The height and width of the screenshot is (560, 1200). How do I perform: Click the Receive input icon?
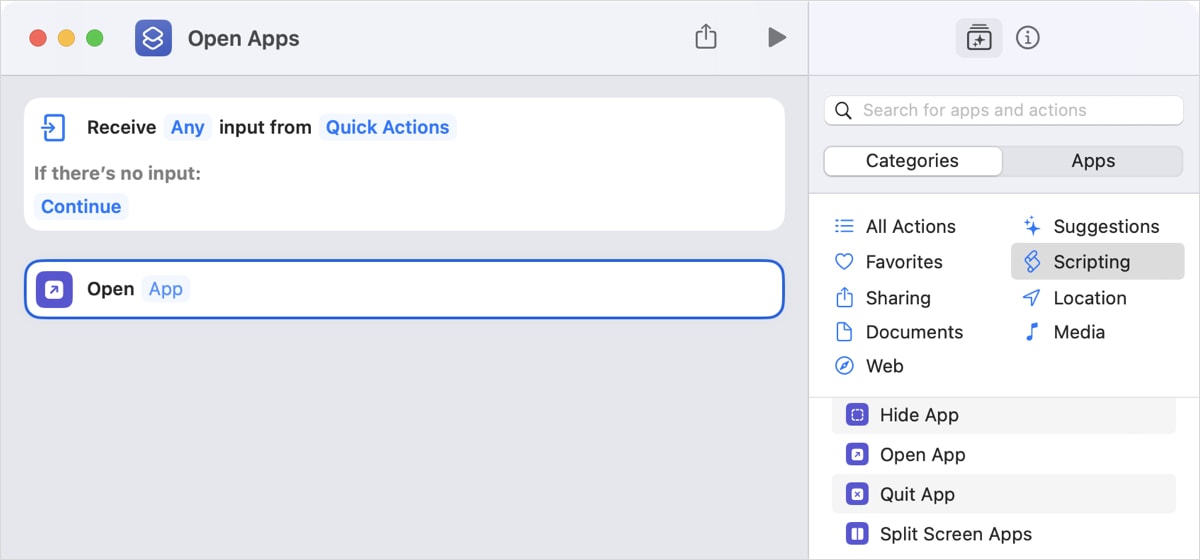[x=53, y=127]
